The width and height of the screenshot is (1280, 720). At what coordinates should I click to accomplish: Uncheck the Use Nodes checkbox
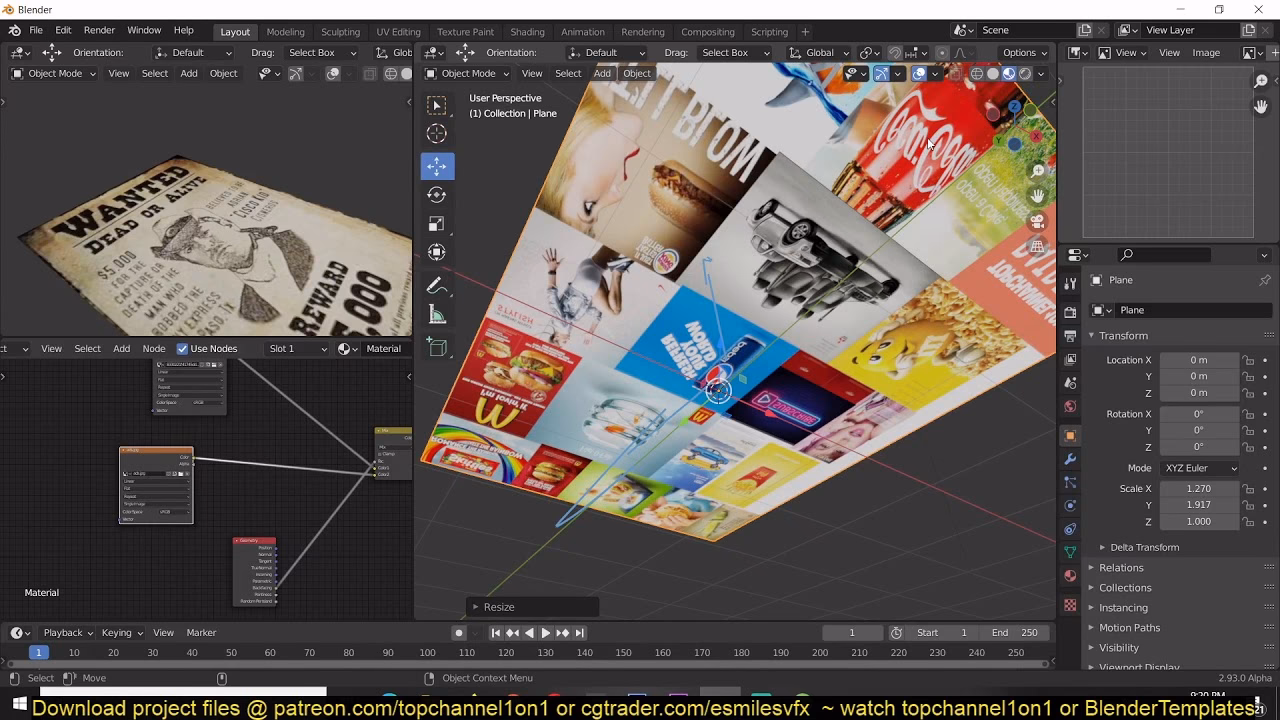(182, 349)
